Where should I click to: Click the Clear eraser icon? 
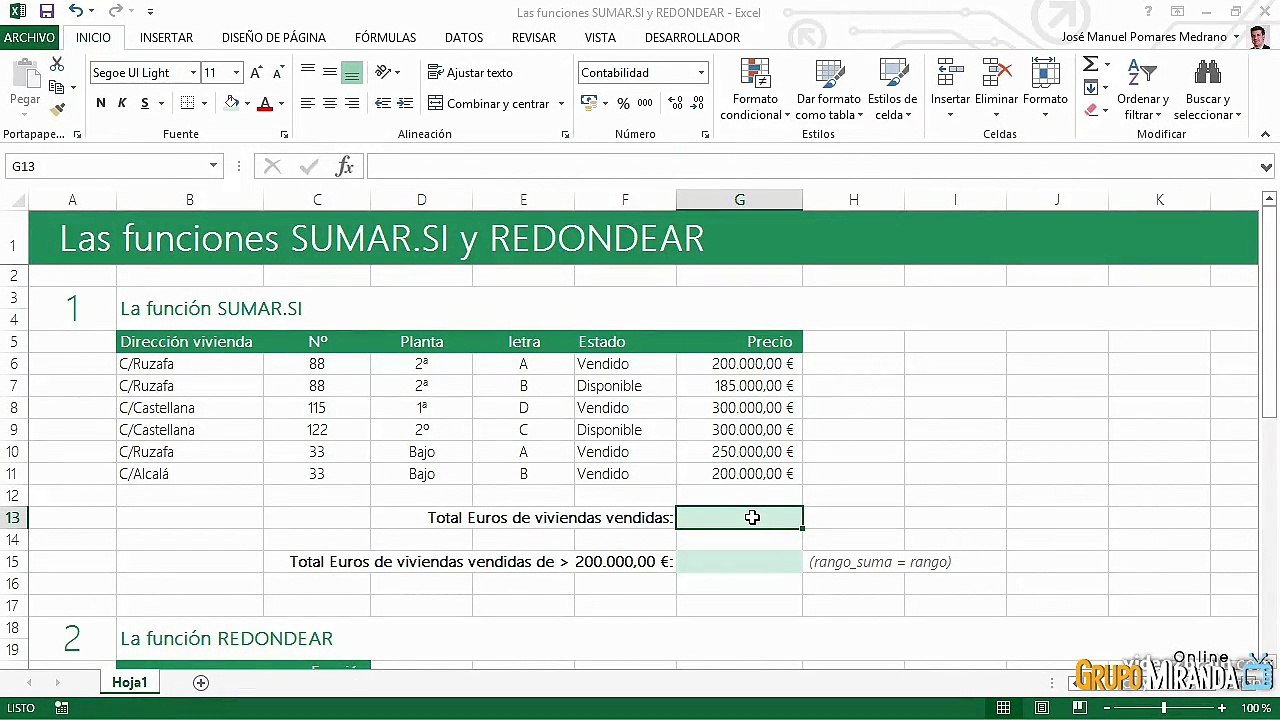(x=1090, y=110)
